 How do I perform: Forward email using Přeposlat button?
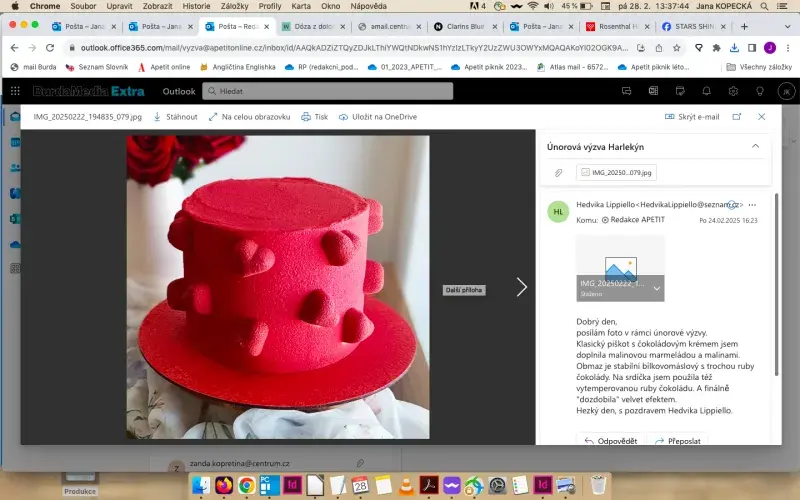tap(675, 440)
